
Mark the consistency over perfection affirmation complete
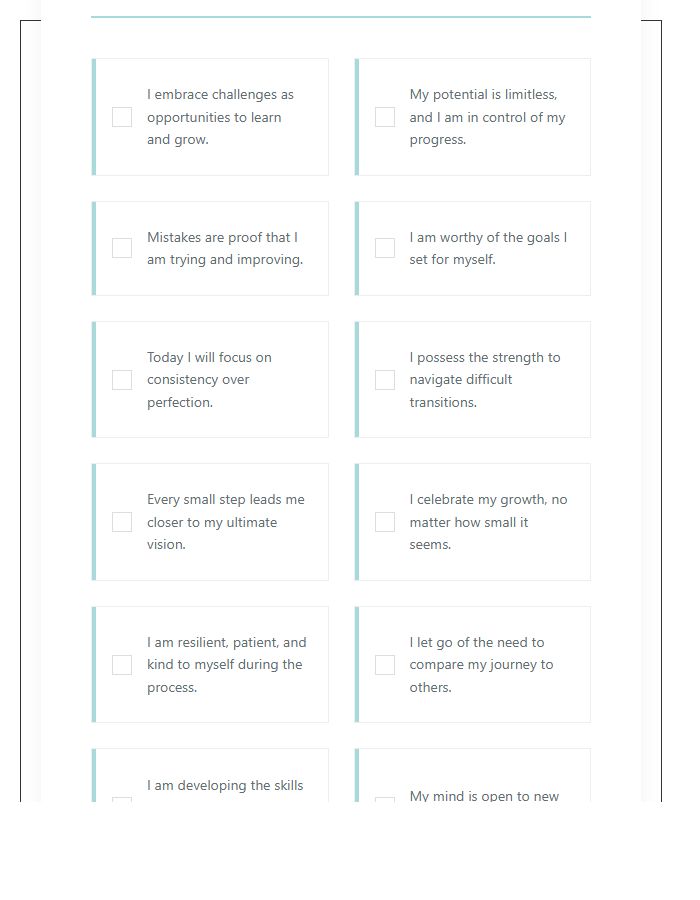coord(122,380)
